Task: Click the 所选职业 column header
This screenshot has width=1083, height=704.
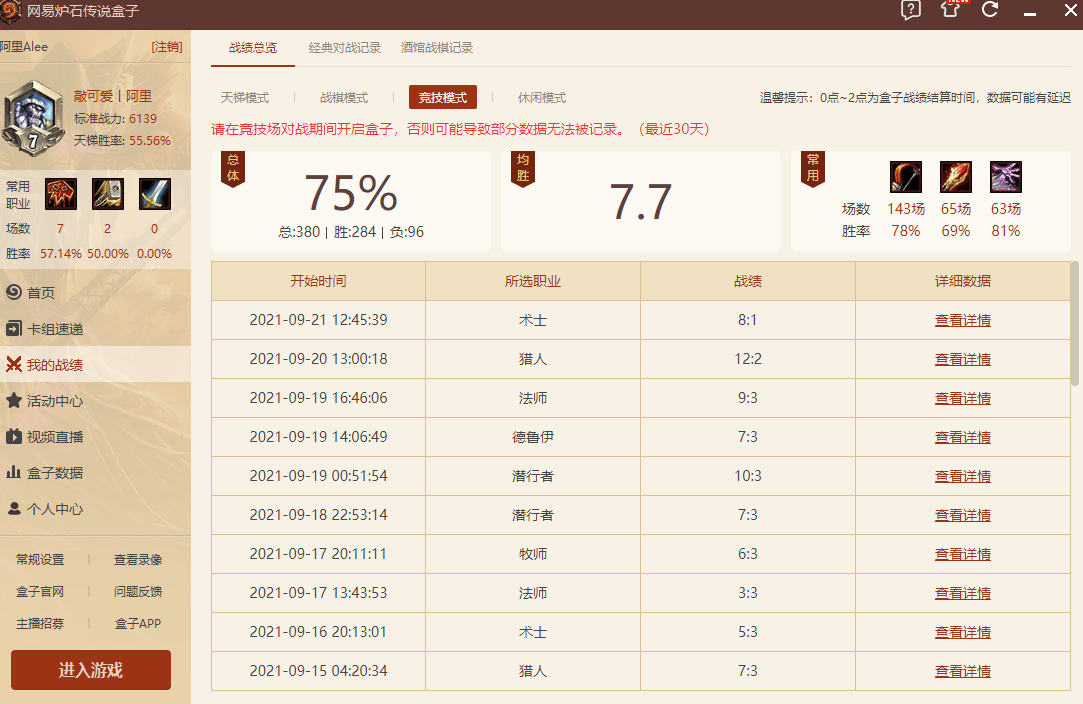Action: point(533,281)
